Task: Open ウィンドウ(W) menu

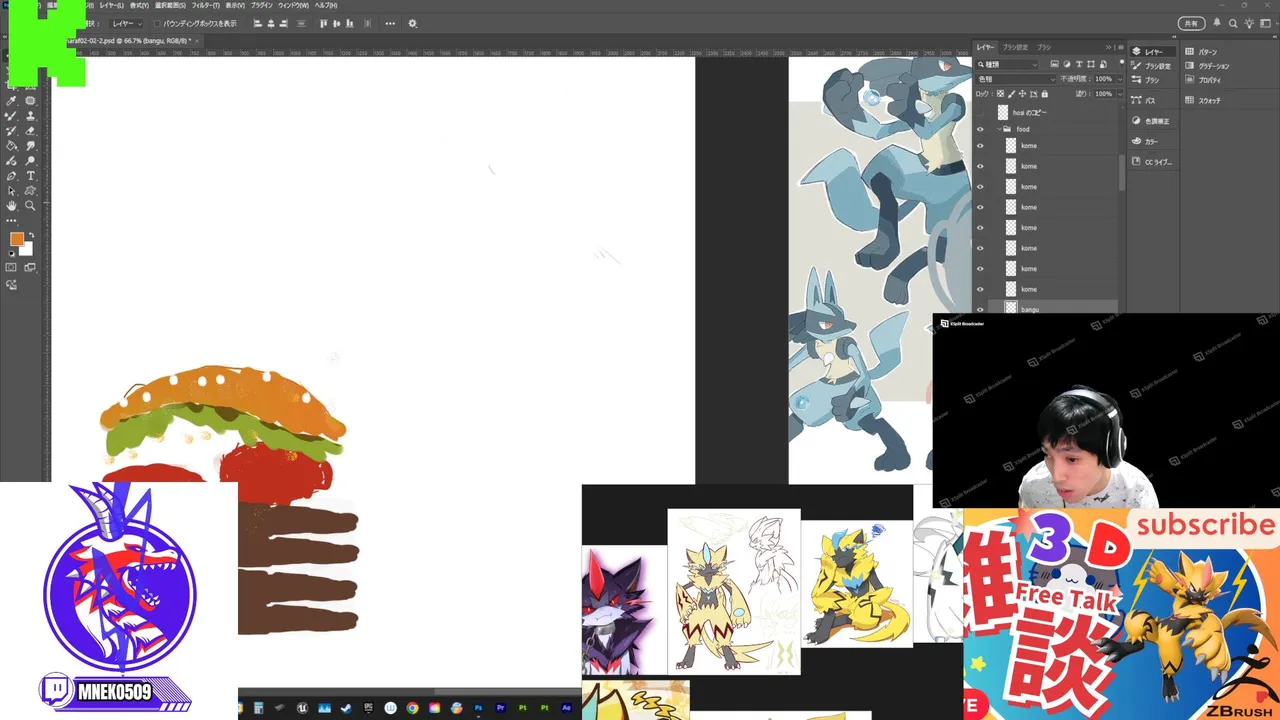Action: (294, 5)
